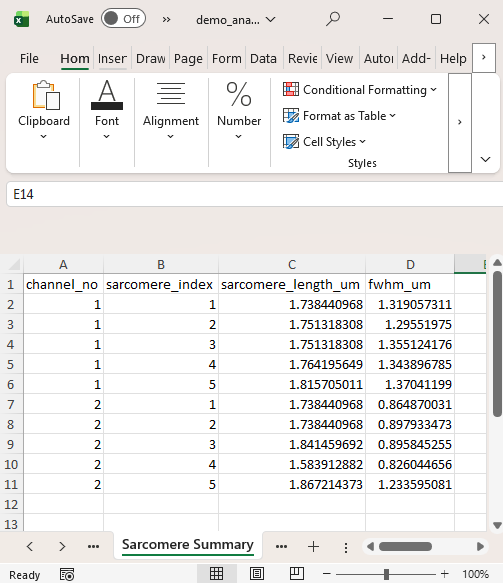
Task: Click the horizontal scrollbar right arrow
Action: (x=480, y=546)
